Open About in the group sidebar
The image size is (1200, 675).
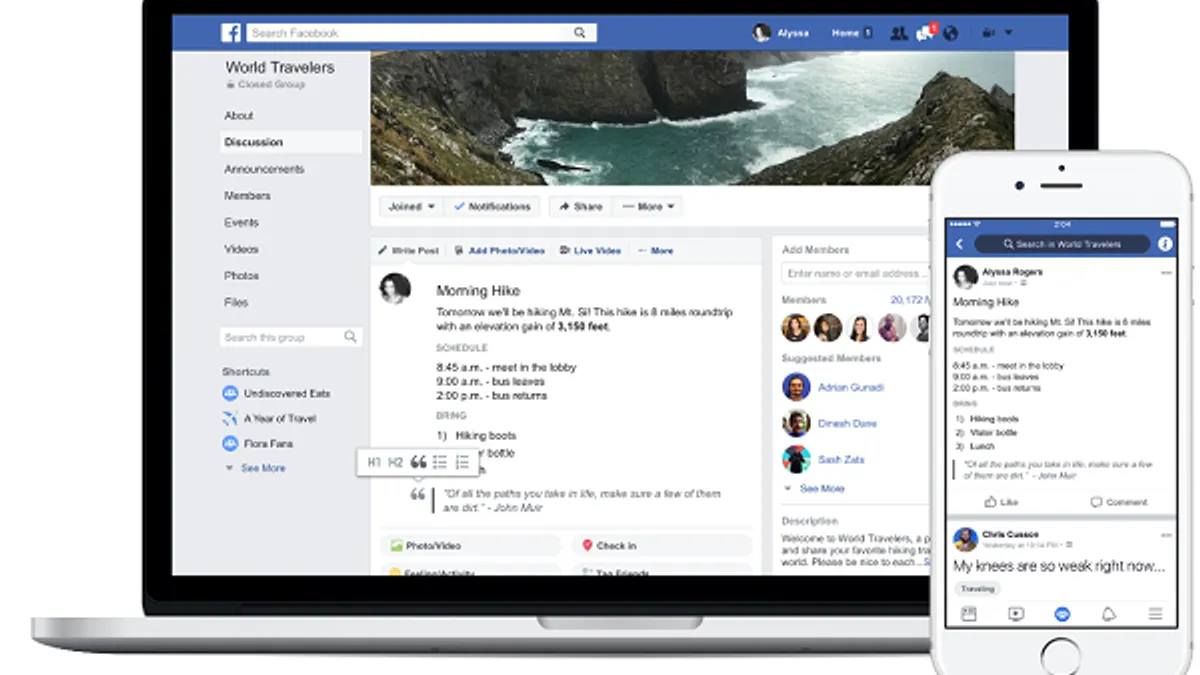(x=239, y=116)
